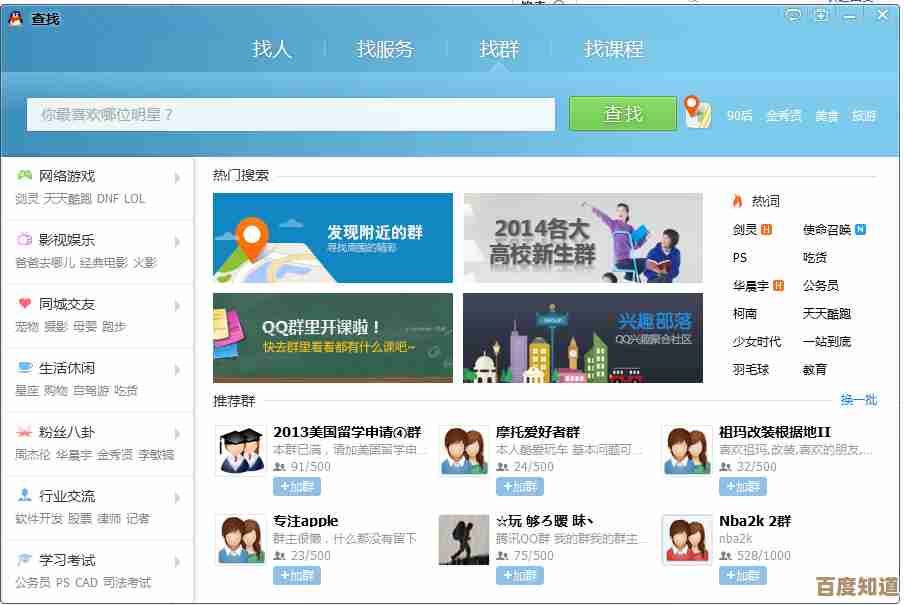
Task: Click the 影视娱乐 TV icon
Action: (24, 240)
